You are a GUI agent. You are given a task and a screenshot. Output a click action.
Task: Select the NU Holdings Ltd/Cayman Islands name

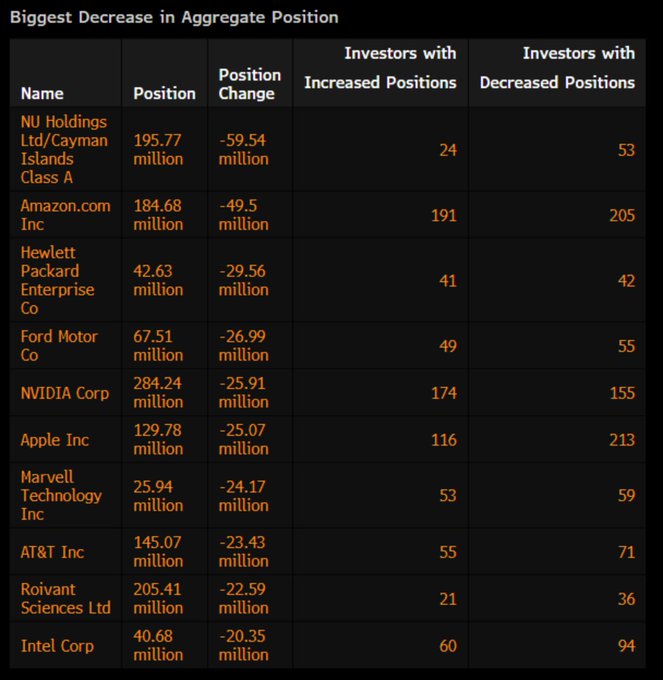64,150
